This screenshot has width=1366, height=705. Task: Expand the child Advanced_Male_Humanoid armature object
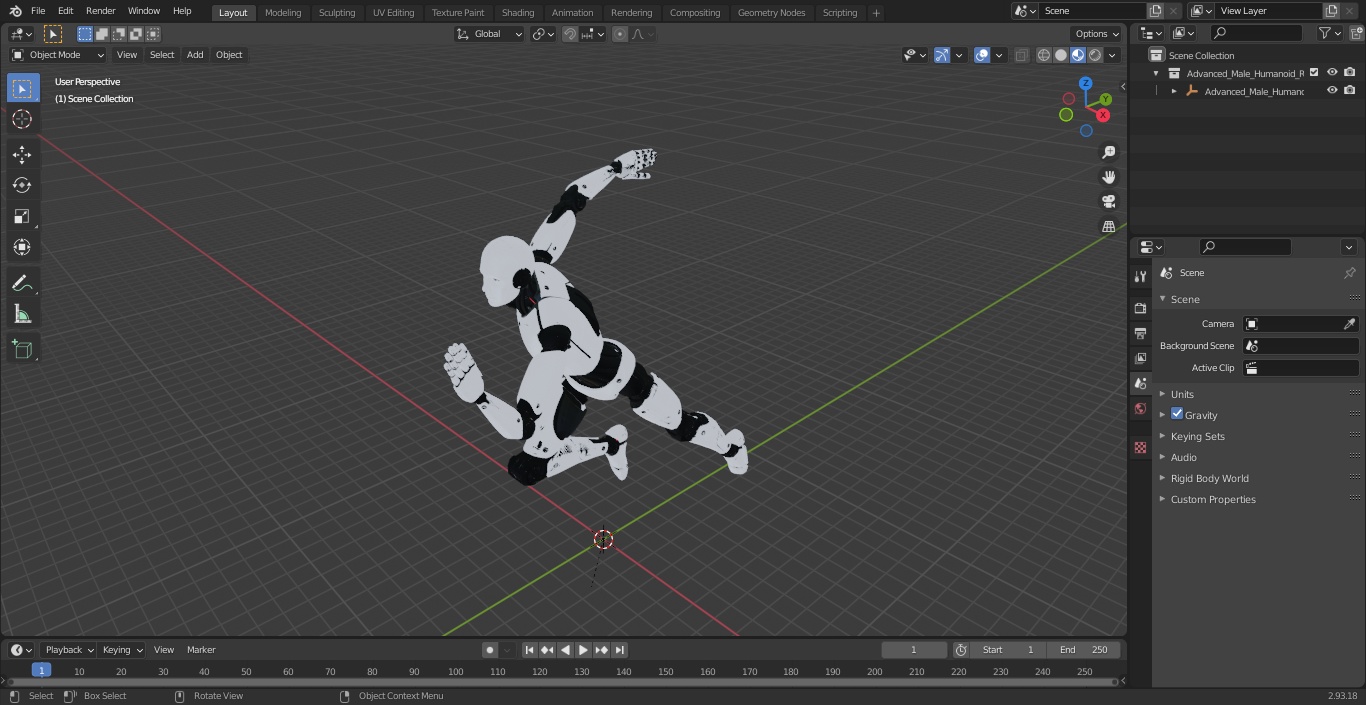(1174, 91)
